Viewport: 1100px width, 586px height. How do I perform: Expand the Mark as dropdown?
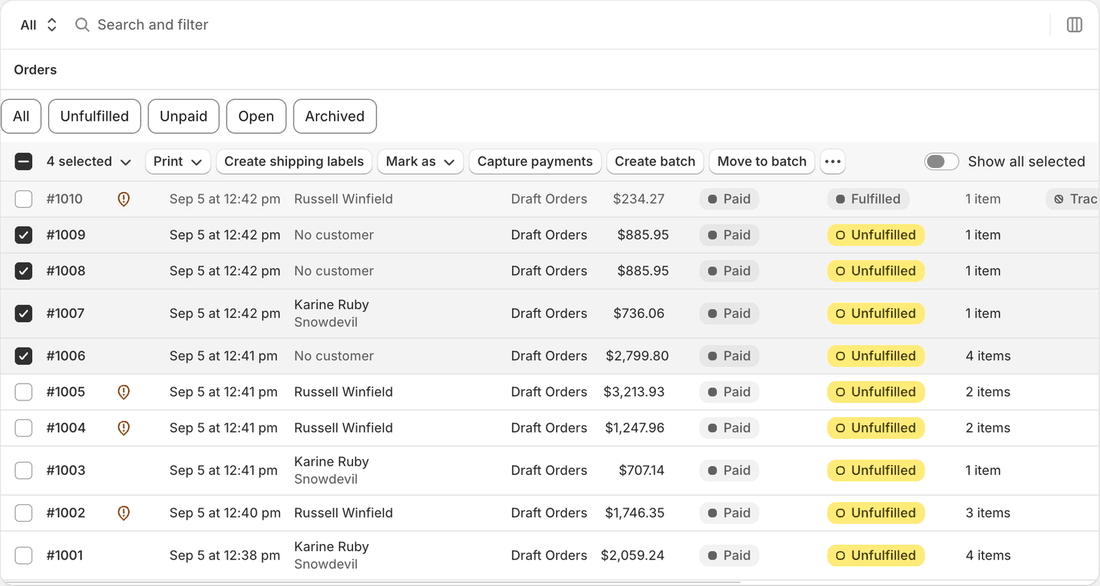click(420, 161)
